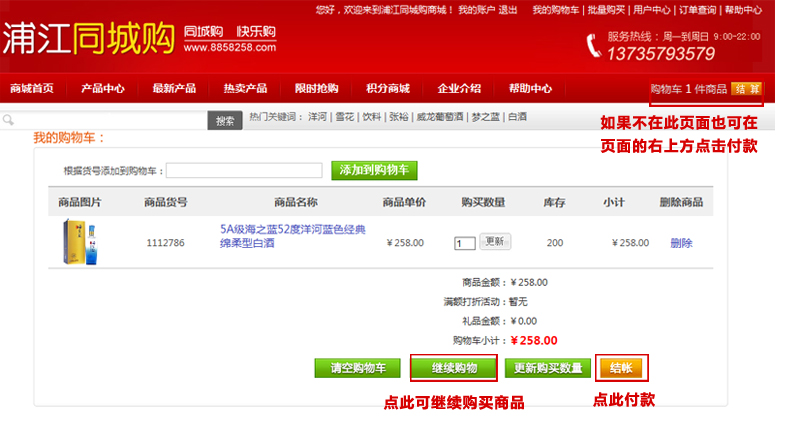The width and height of the screenshot is (800, 436).
Task: Click the orange 结帐 checkout button
Action: pyautogui.click(x=621, y=368)
